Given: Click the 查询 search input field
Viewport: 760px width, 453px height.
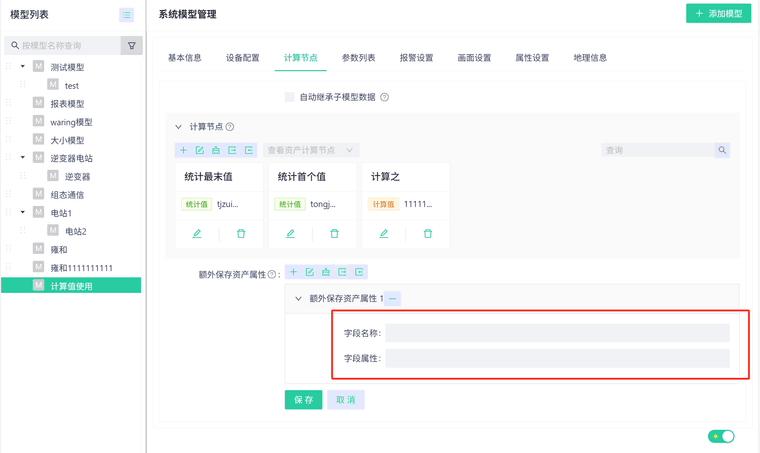Looking at the screenshot, I should (658, 150).
